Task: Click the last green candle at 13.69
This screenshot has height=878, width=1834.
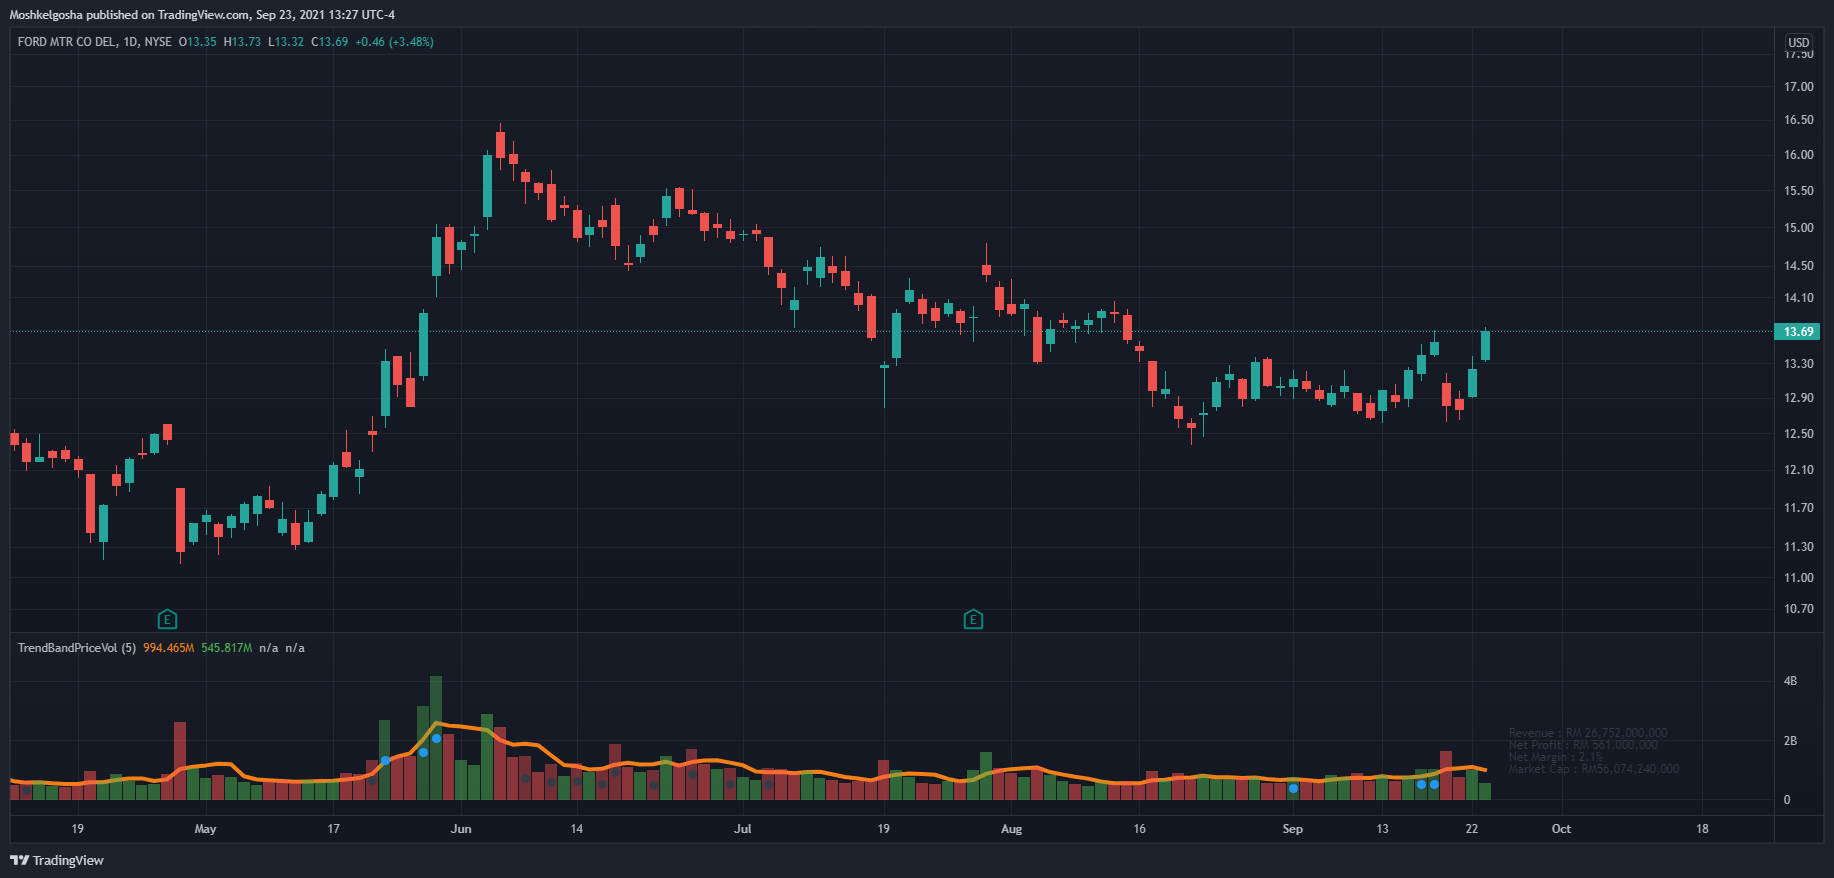Action: [x=1485, y=345]
